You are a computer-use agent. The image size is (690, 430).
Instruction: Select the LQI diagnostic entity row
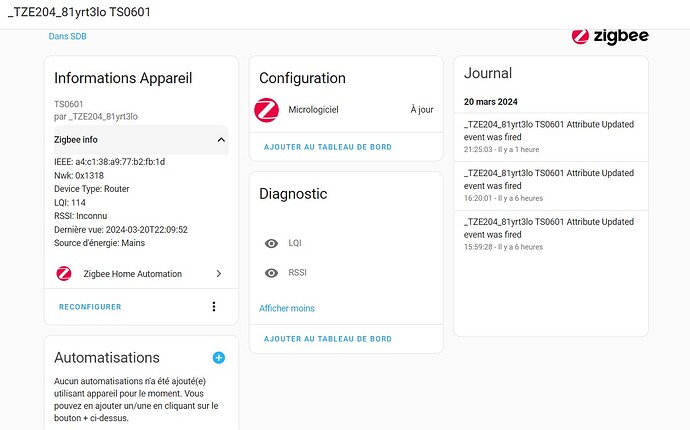point(345,243)
